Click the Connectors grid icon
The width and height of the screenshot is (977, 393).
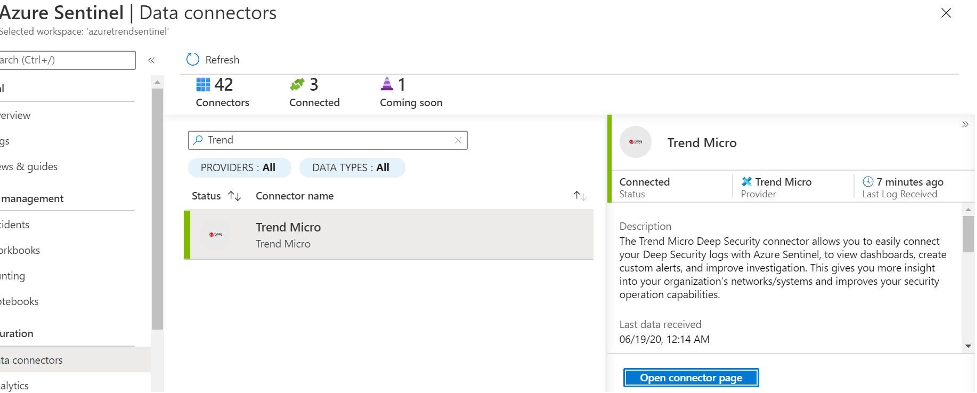[x=203, y=84]
